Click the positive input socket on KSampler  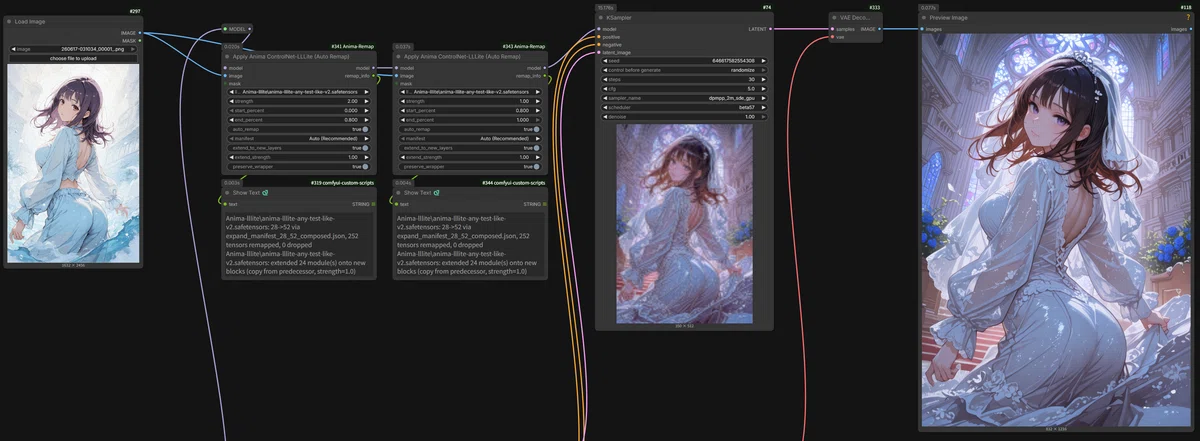pos(599,37)
